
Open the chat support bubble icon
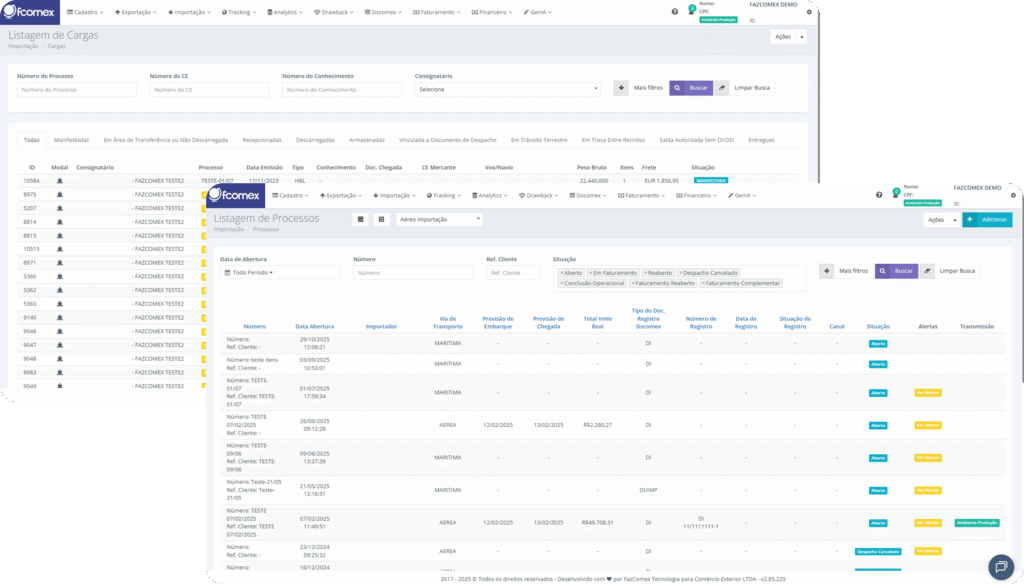(x=999, y=566)
